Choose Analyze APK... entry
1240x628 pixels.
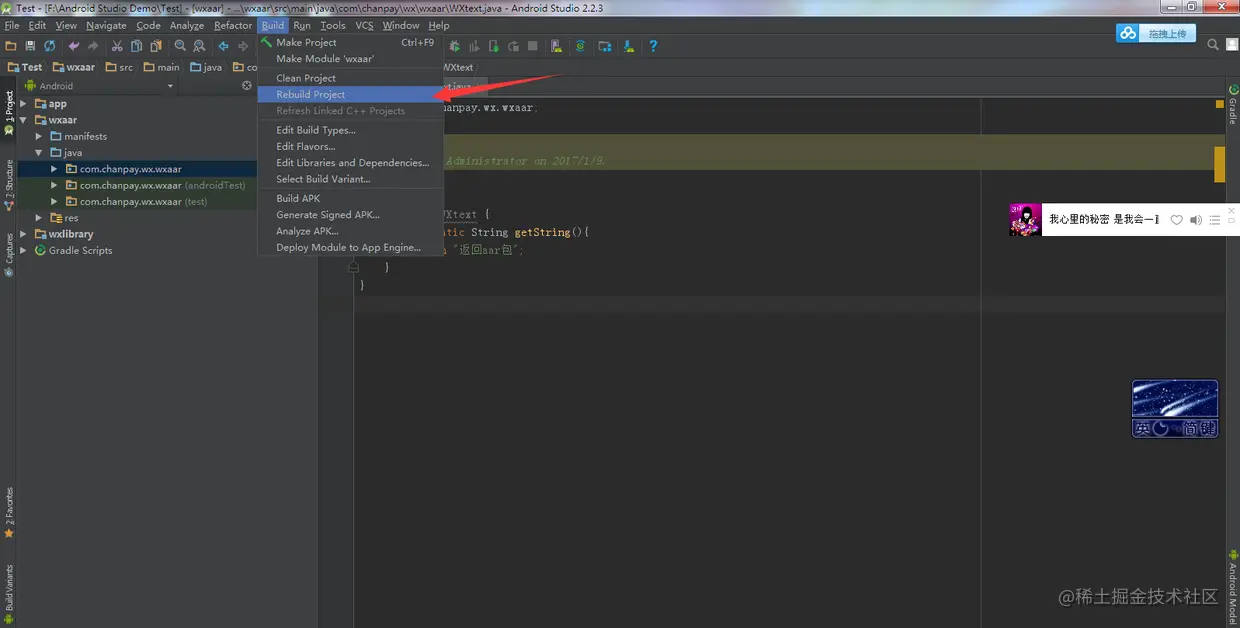click(350, 231)
